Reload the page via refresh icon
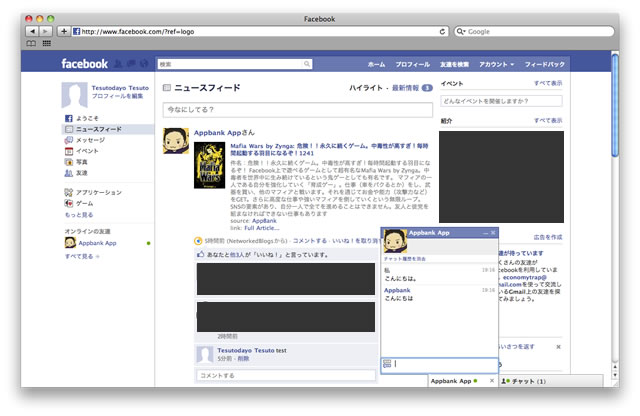The width and height of the screenshot is (640, 416). click(442, 31)
